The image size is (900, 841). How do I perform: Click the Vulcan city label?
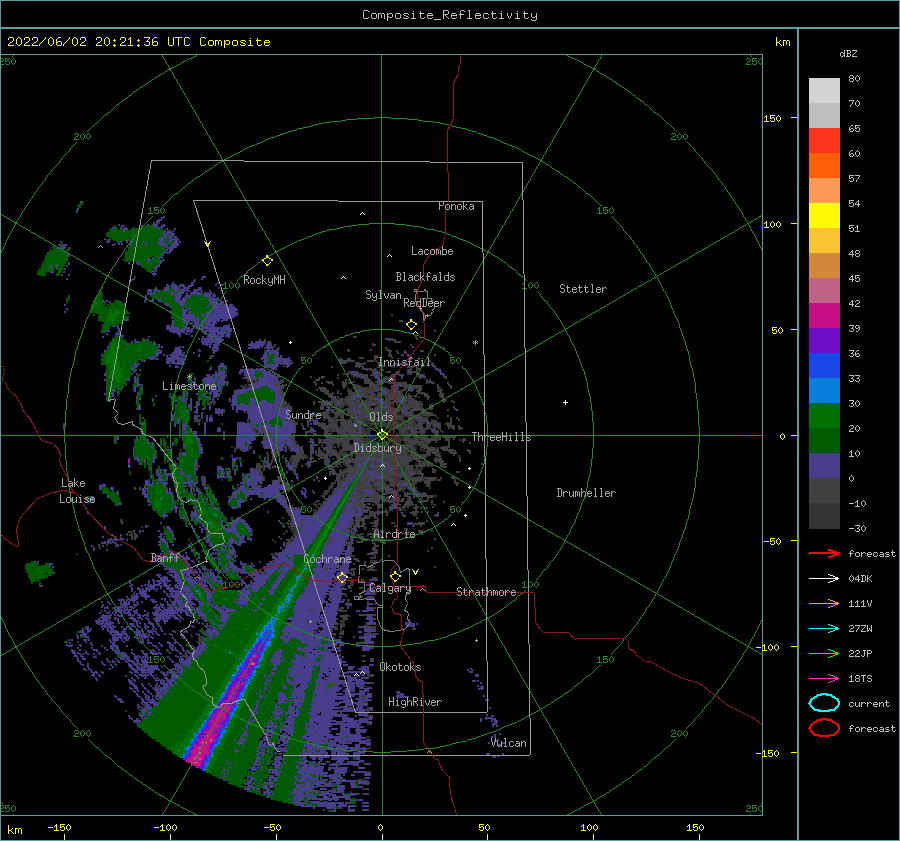(509, 743)
